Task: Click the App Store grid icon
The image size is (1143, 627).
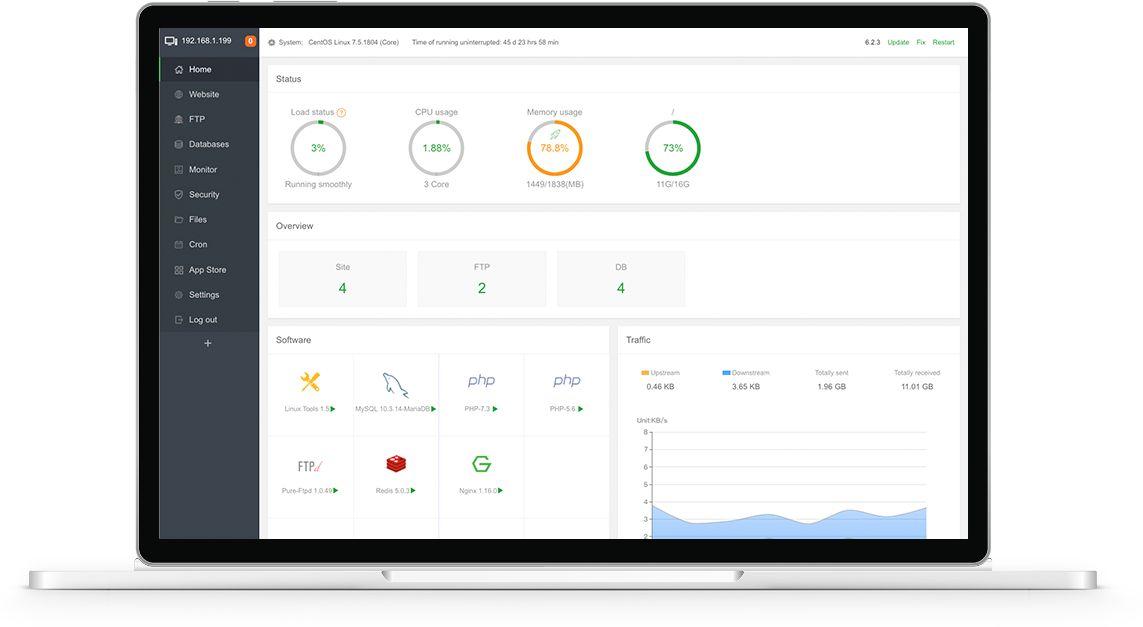Action: tap(179, 270)
